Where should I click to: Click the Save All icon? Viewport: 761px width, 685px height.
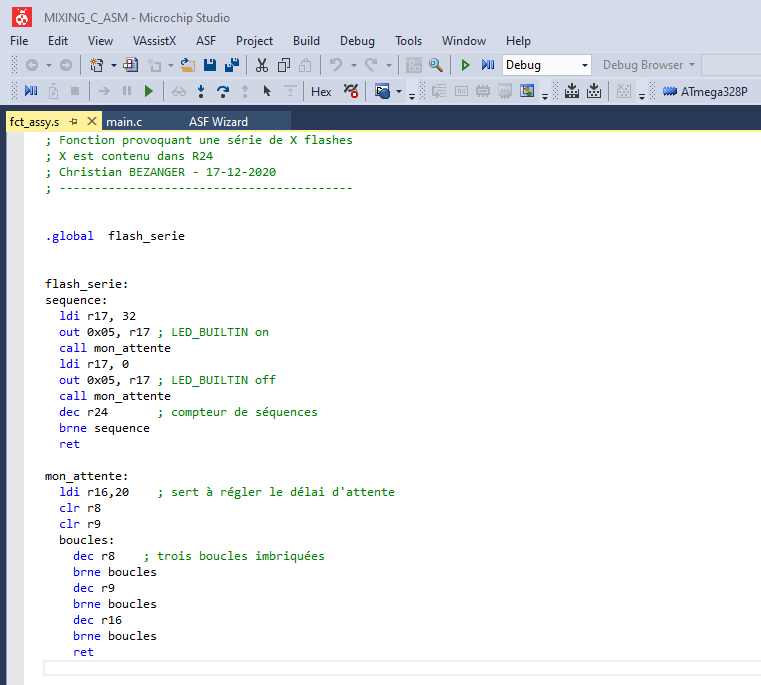coord(232,65)
